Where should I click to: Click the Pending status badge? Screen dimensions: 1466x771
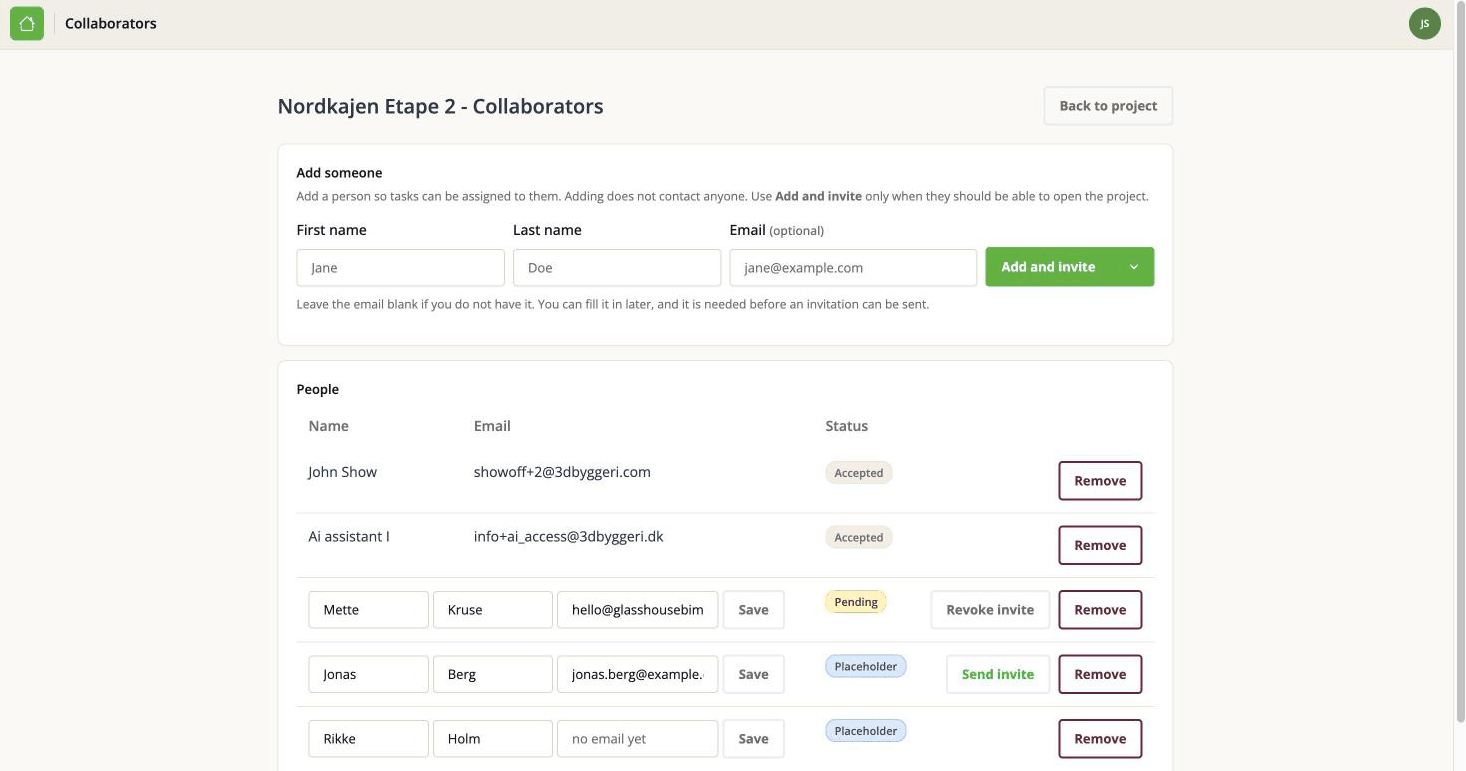[856, 602]
